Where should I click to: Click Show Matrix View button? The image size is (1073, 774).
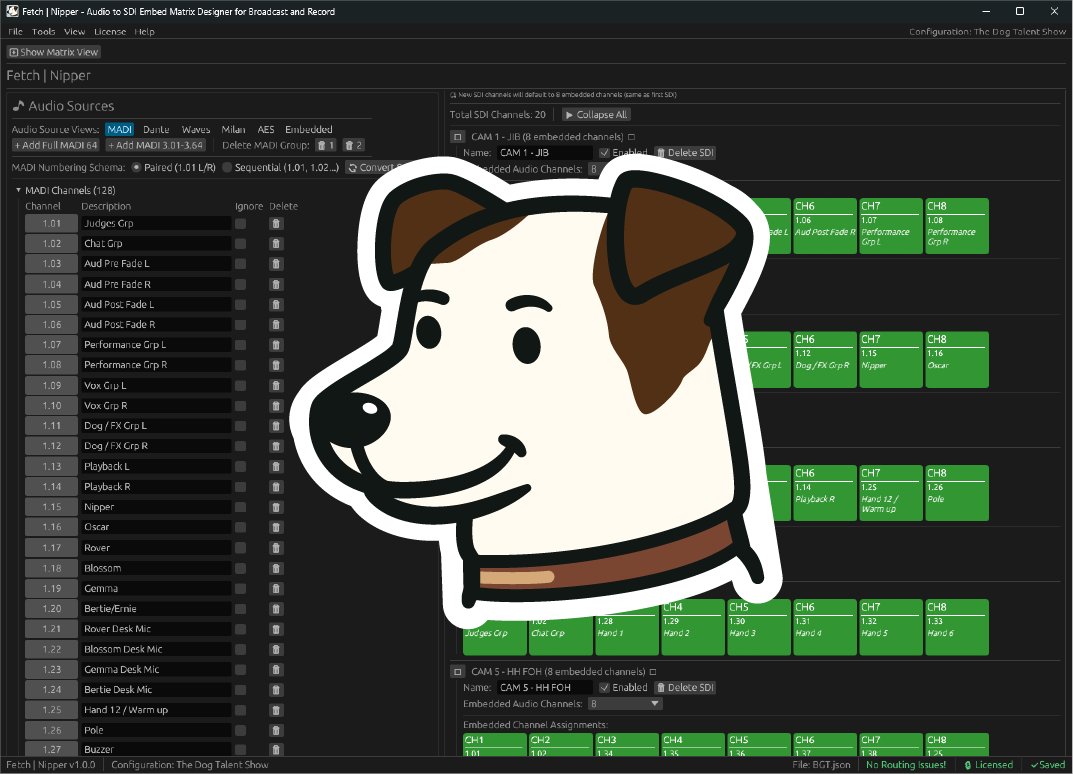(54, 52)
